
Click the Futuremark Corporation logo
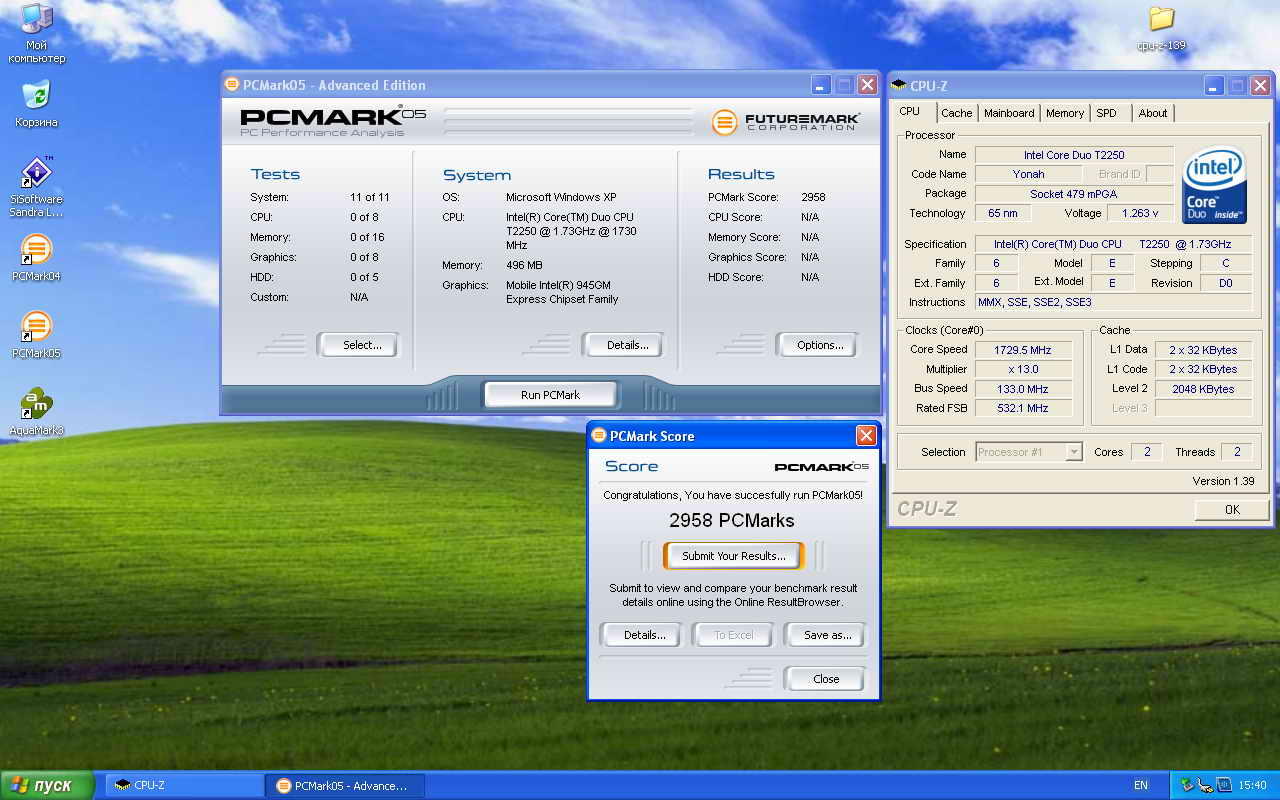785,122
